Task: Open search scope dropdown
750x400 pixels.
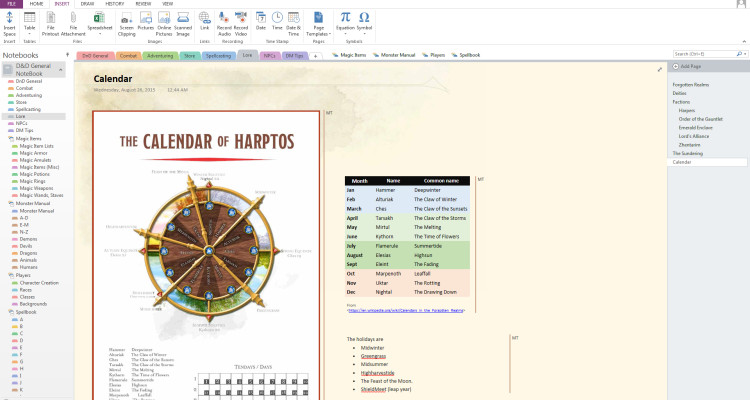Action: [x=744, y=54]
